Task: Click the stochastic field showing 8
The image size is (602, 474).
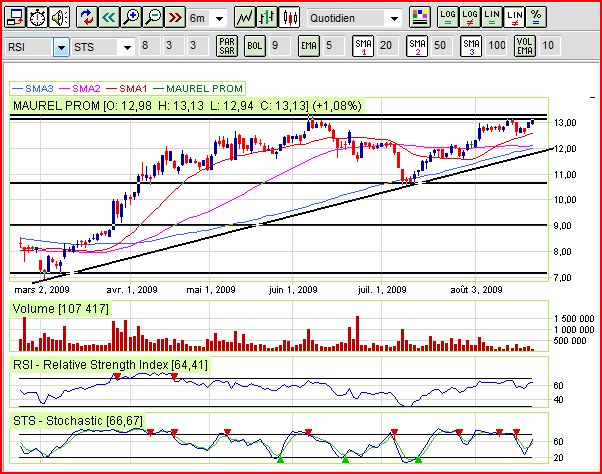Action: (149, 46)
